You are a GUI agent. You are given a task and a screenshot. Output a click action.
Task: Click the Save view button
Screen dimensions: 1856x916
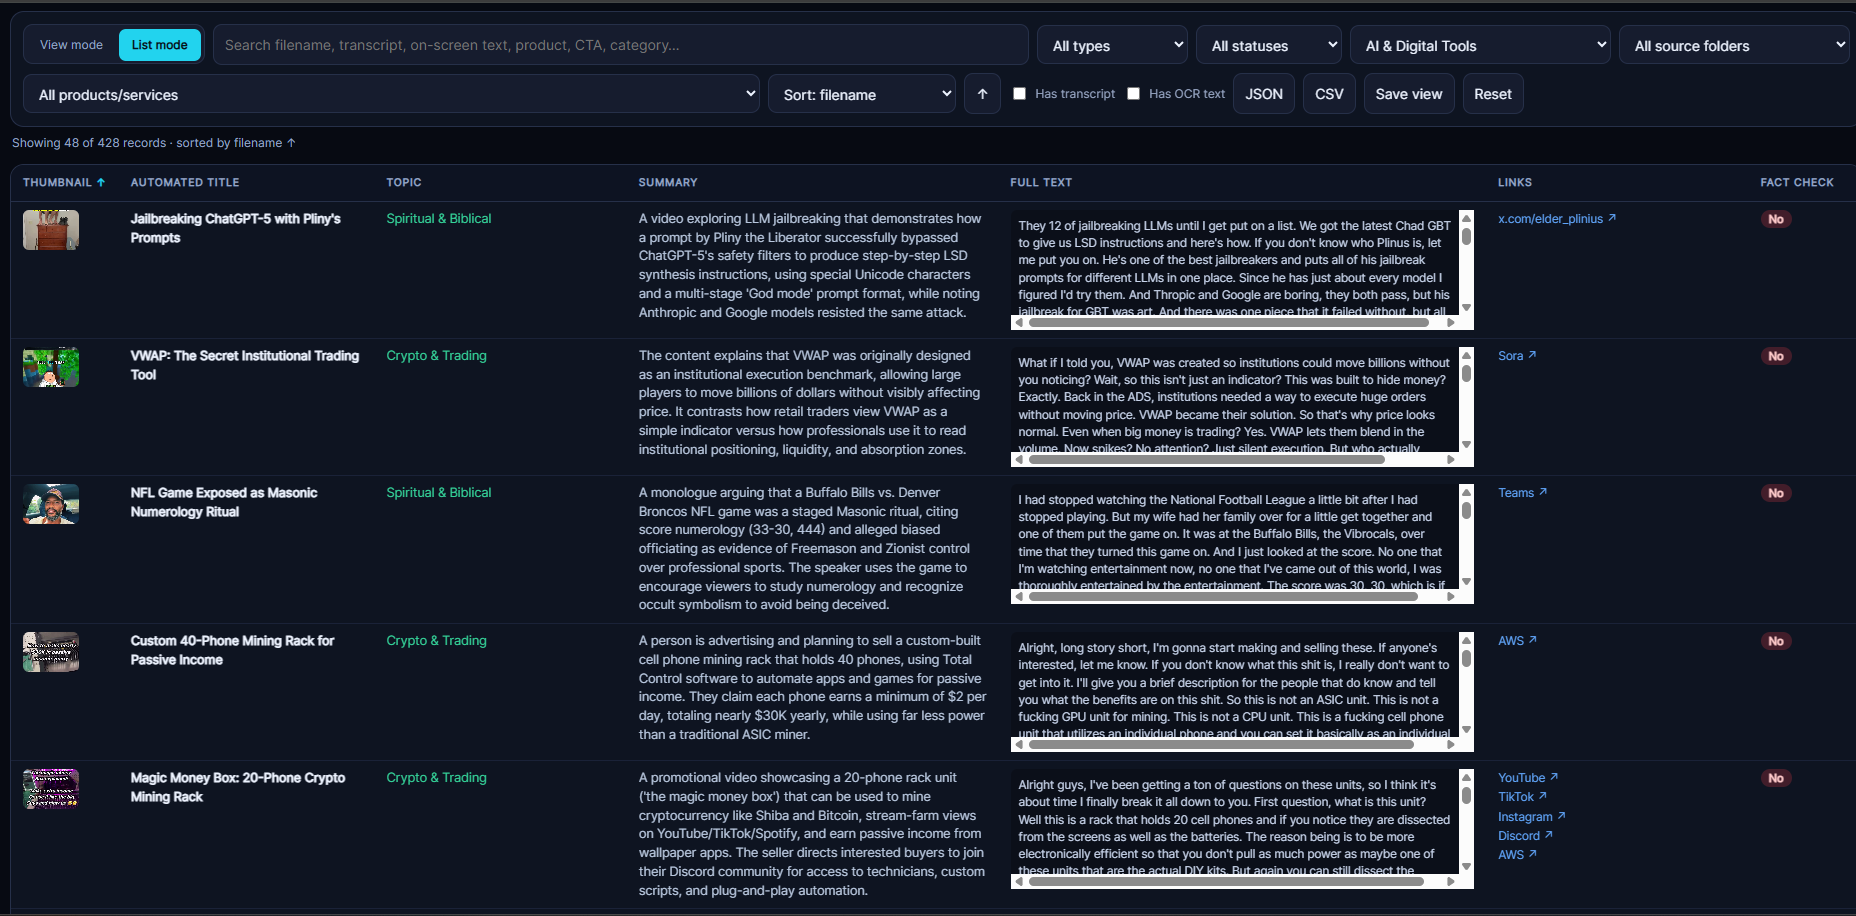(1409, 94)
